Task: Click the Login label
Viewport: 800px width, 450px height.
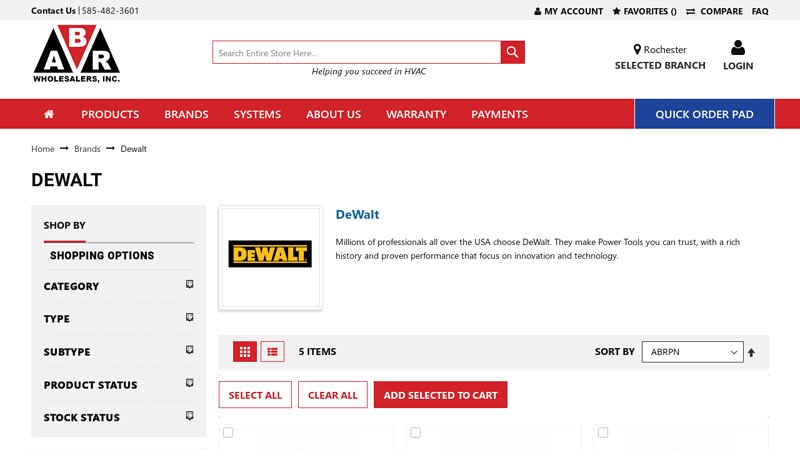Action: 738,66
